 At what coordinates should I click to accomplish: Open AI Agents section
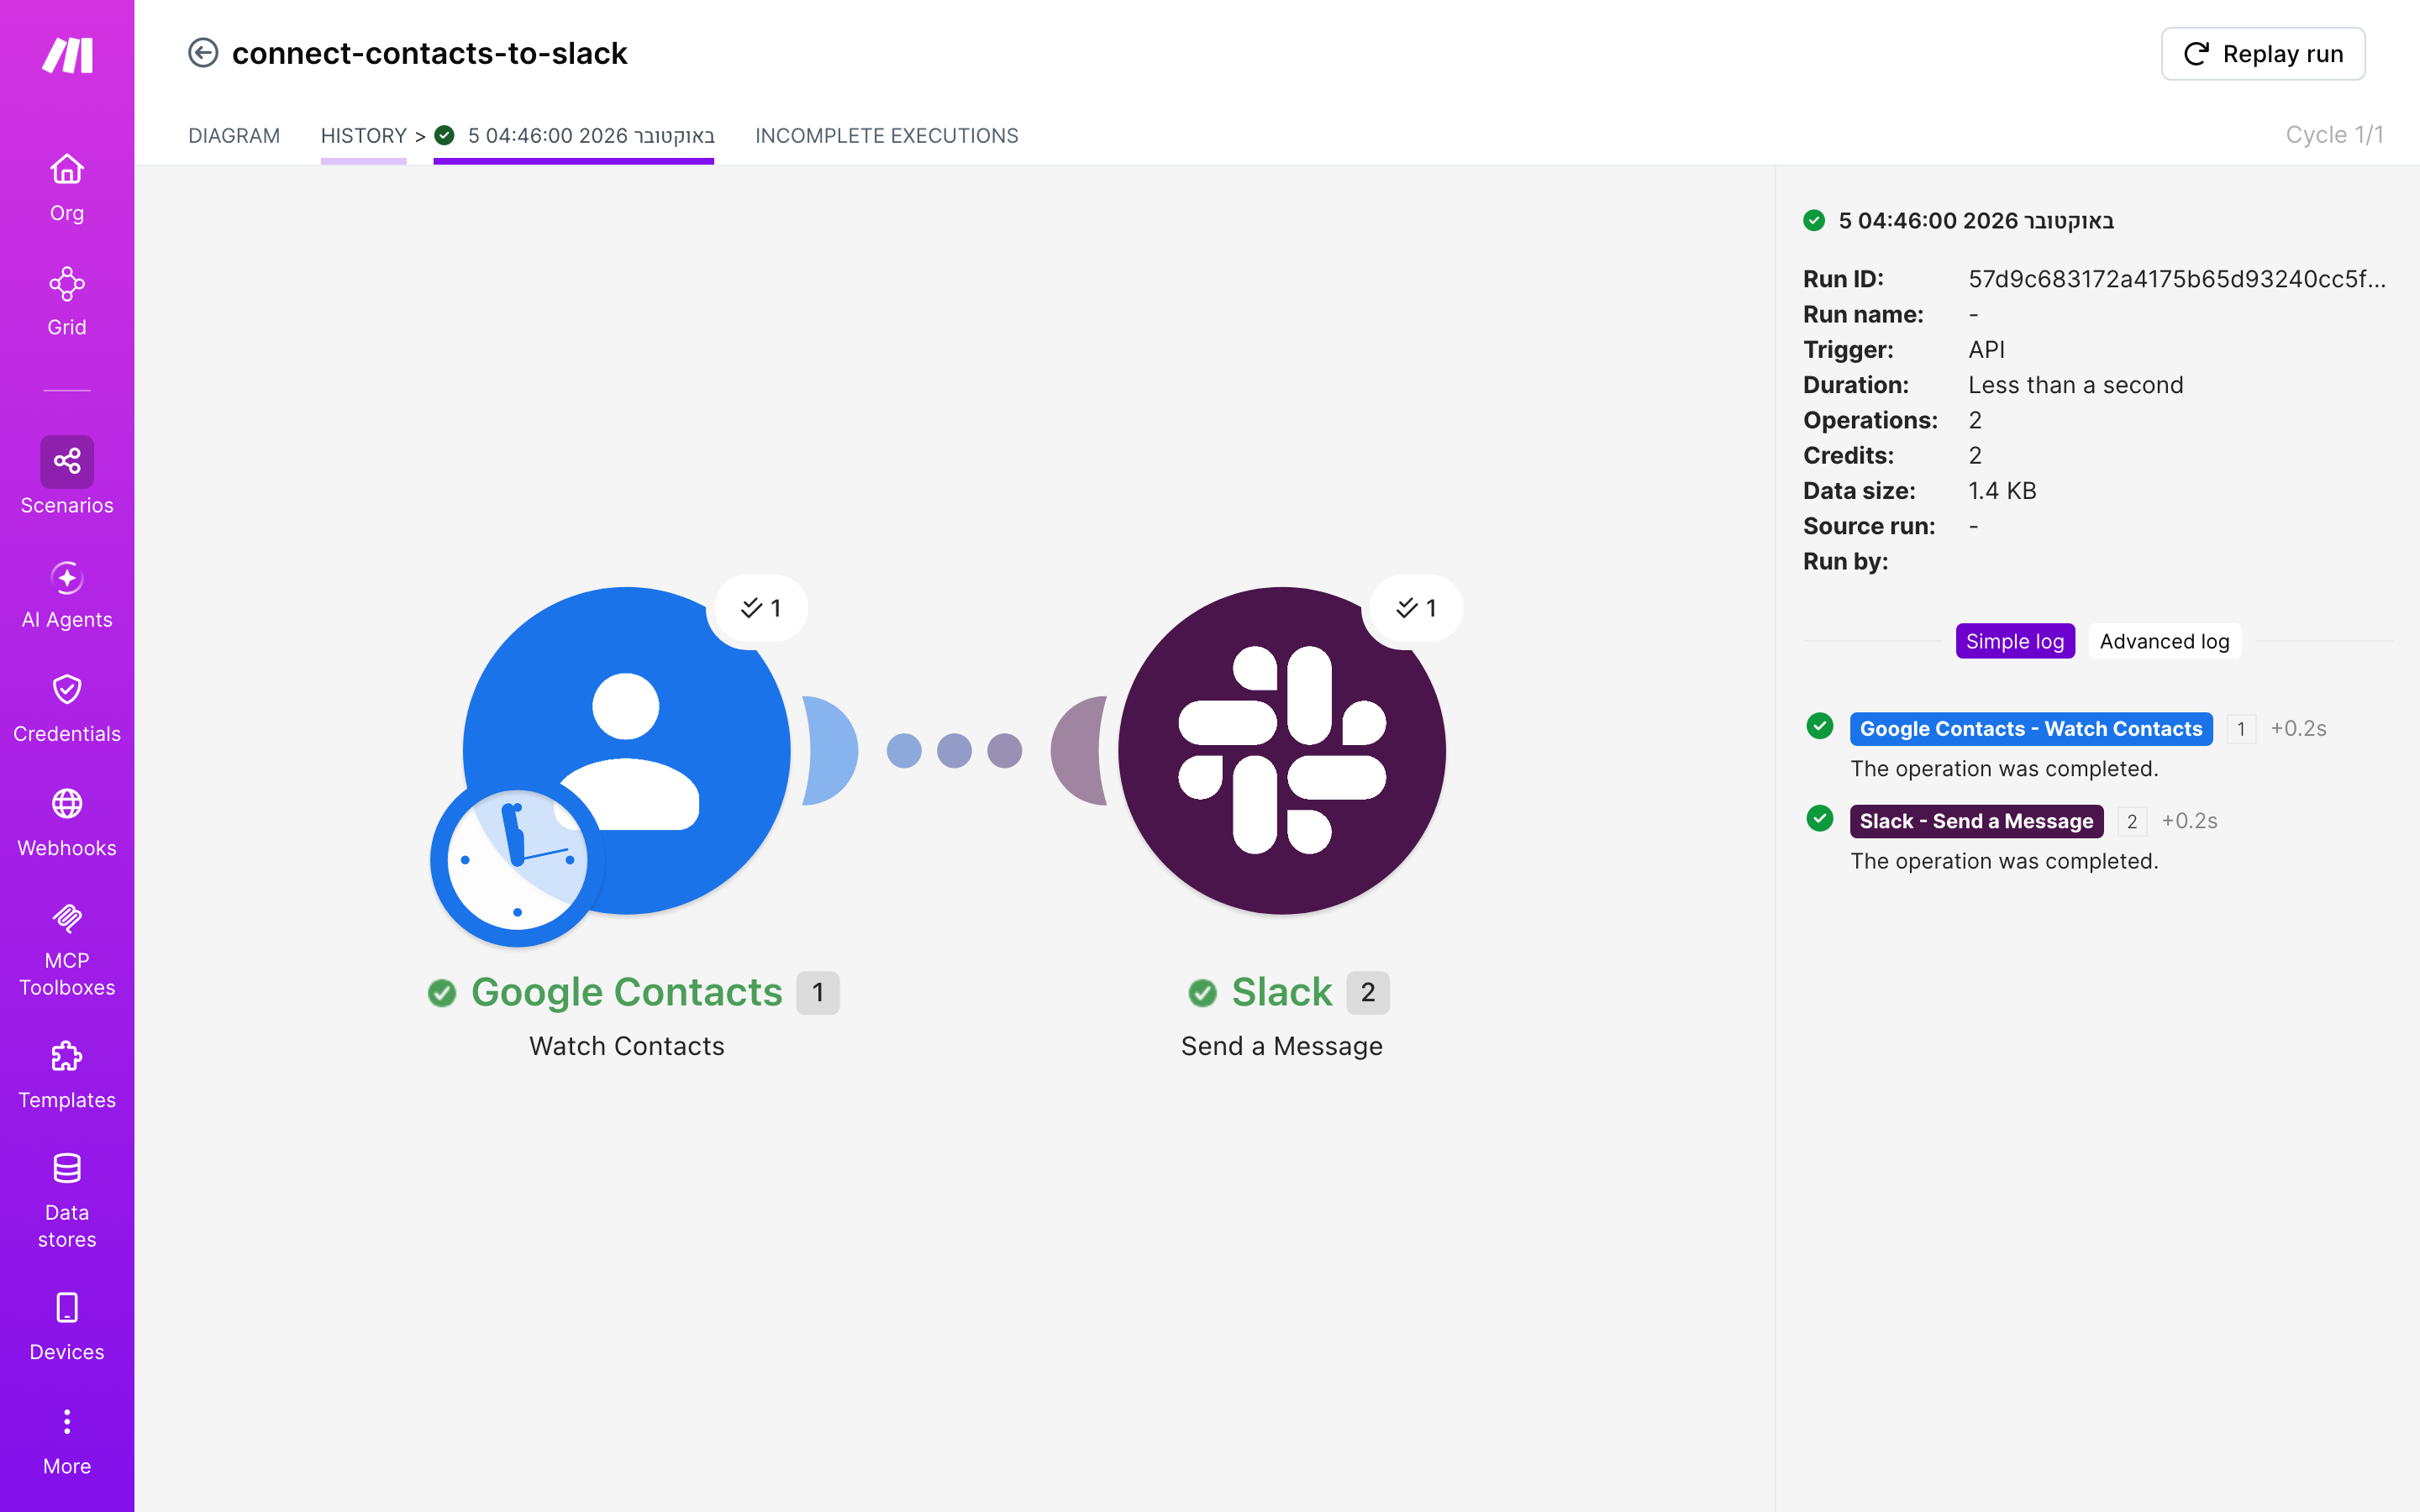pyautogui.click(x=67, y=595)
